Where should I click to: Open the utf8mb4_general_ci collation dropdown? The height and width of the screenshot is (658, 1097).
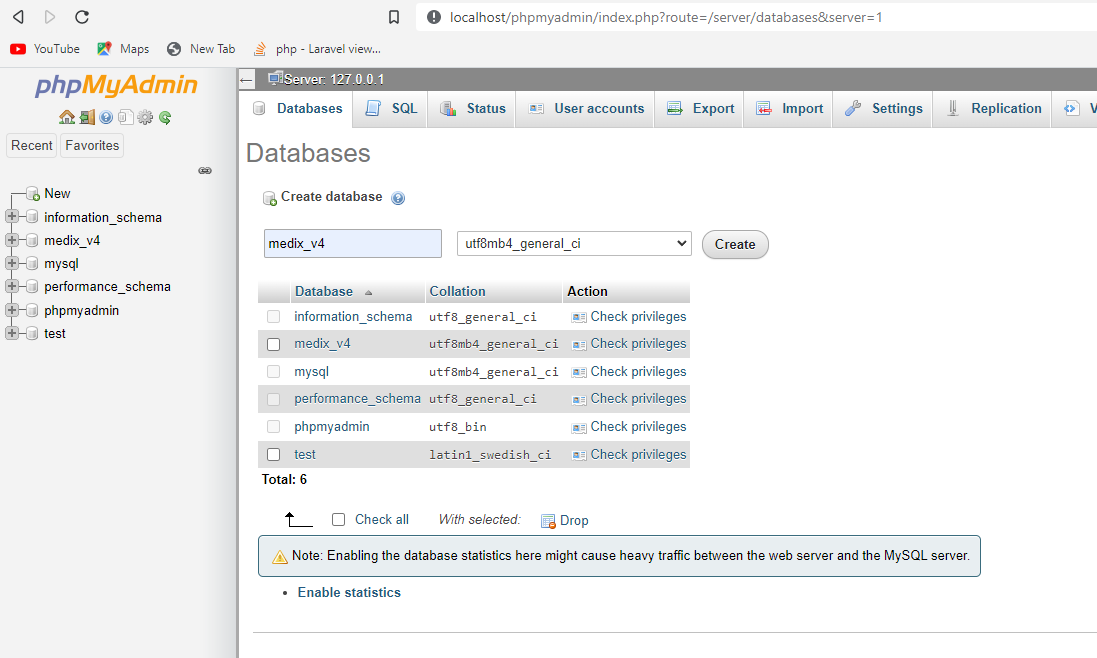[574, 244]
